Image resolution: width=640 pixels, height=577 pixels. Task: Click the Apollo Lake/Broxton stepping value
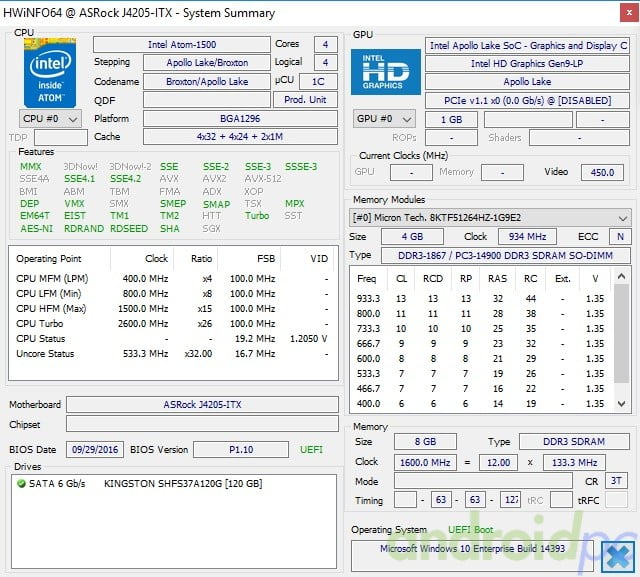(x=207, y=63)
